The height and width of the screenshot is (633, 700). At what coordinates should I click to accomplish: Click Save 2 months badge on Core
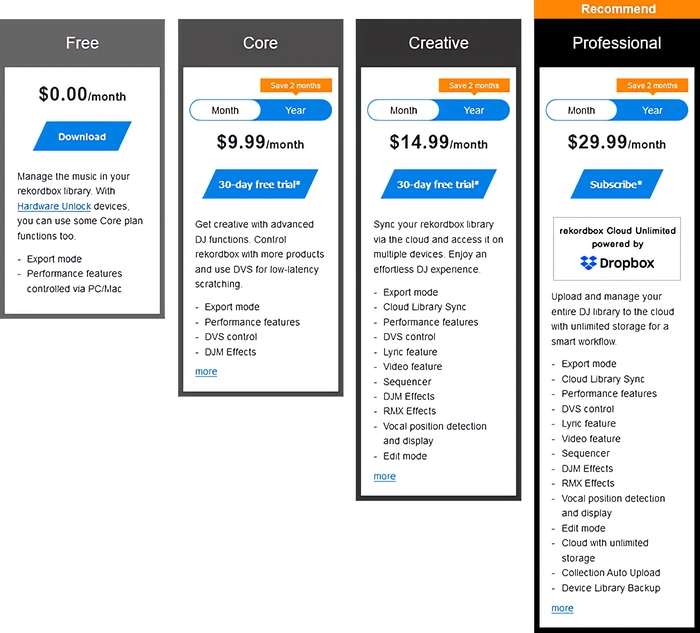296,86
